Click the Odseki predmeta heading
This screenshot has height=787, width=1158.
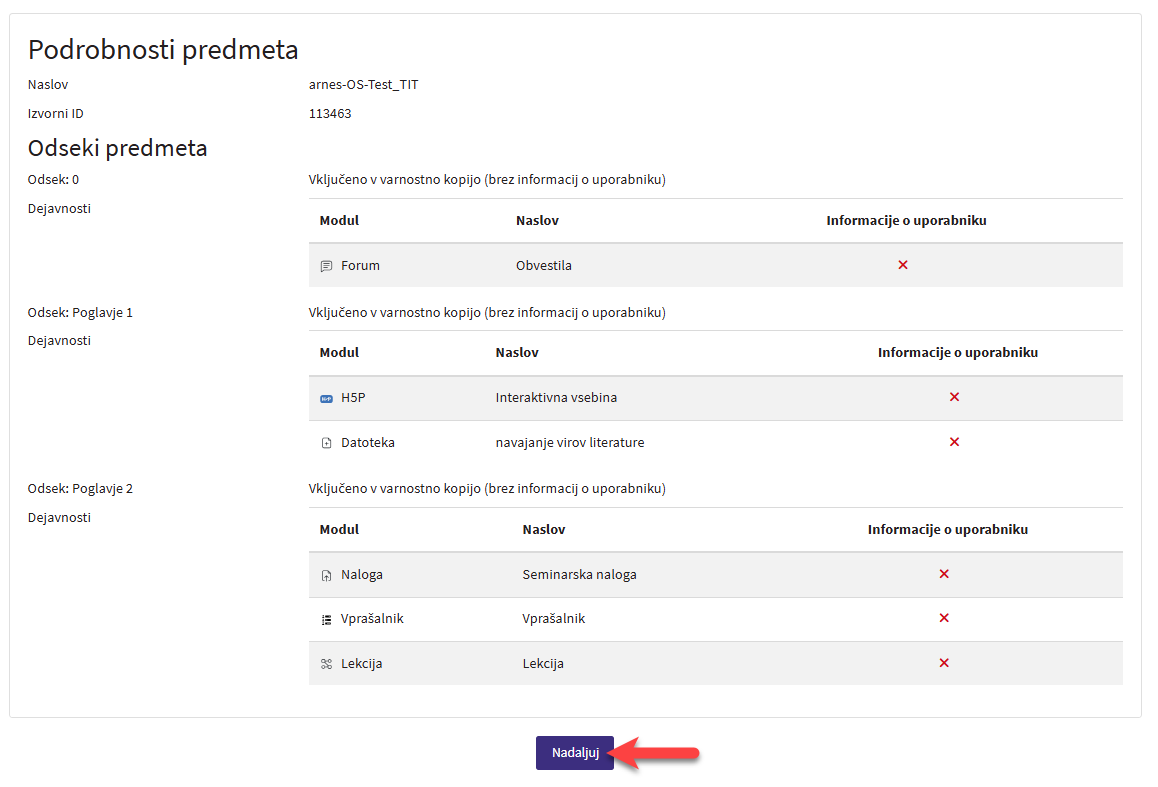coord(117,148)
